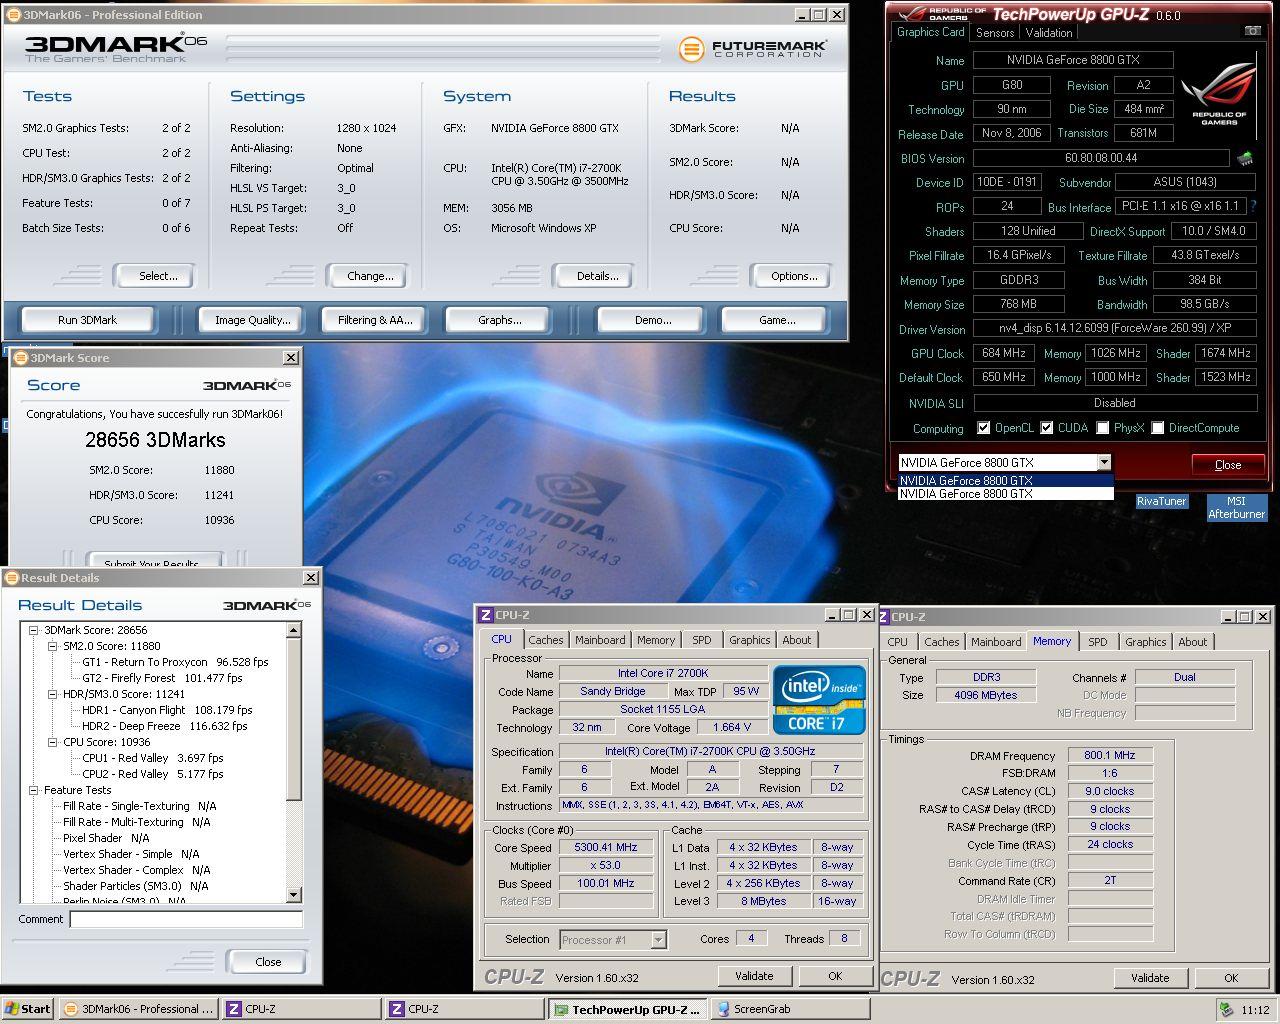Collapse the SM2.0 Score tree node
Viewport: 1280px width, 1024px height.
(x=54, y=646)
